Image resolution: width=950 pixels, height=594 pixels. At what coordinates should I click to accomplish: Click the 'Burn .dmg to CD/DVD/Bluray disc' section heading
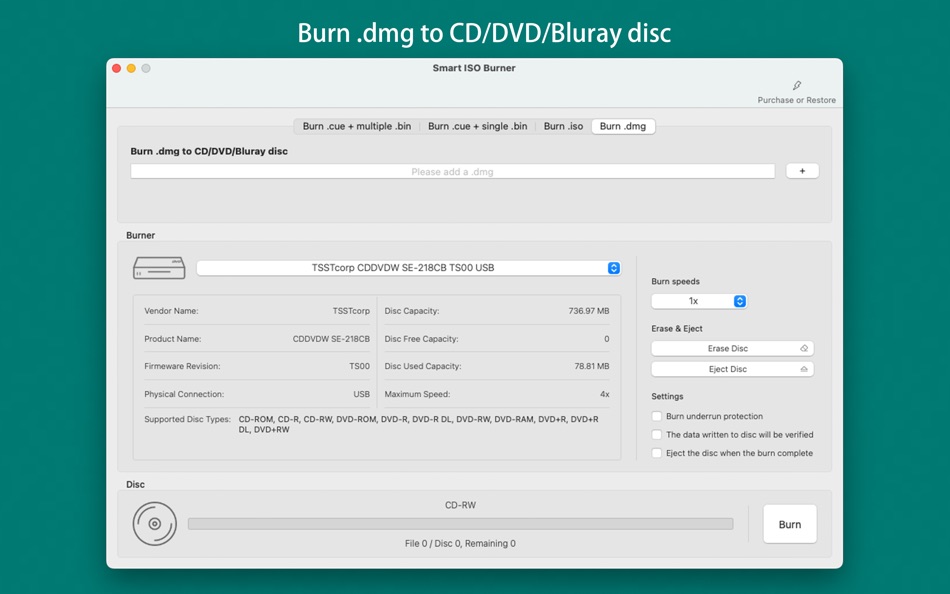click(x=209, y=152)
